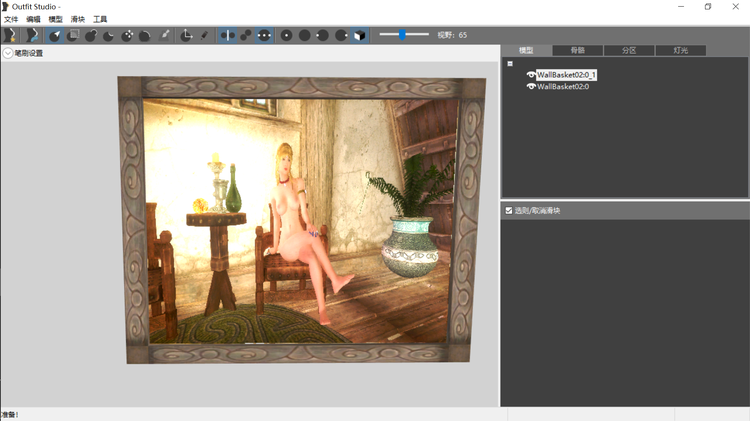Image resolution: width=750 pixels, height=421 pixels.
Task: Toggle the 选则/取消滑块 checkbox
Action: coord(509,210)
